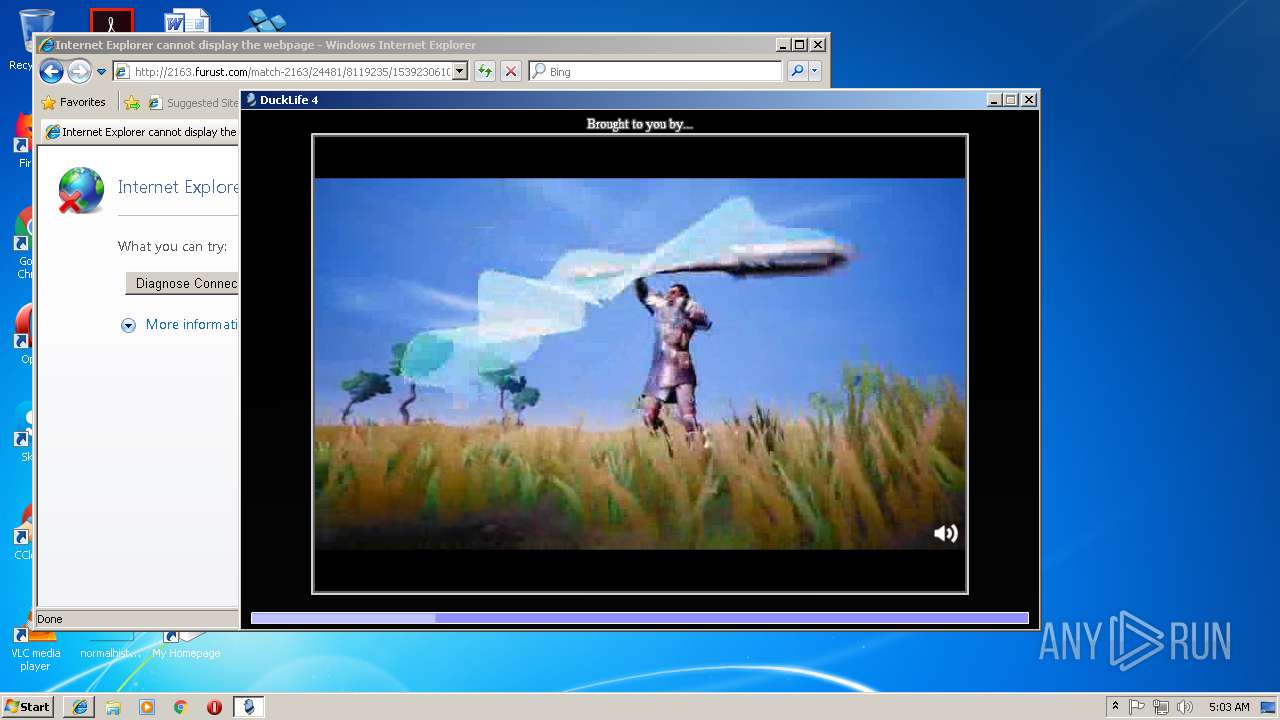Open Windows Explorer folder on taskbar
Image resolution: width=1280 pixels, height=720 pixels.
click(x=113, y=707)
